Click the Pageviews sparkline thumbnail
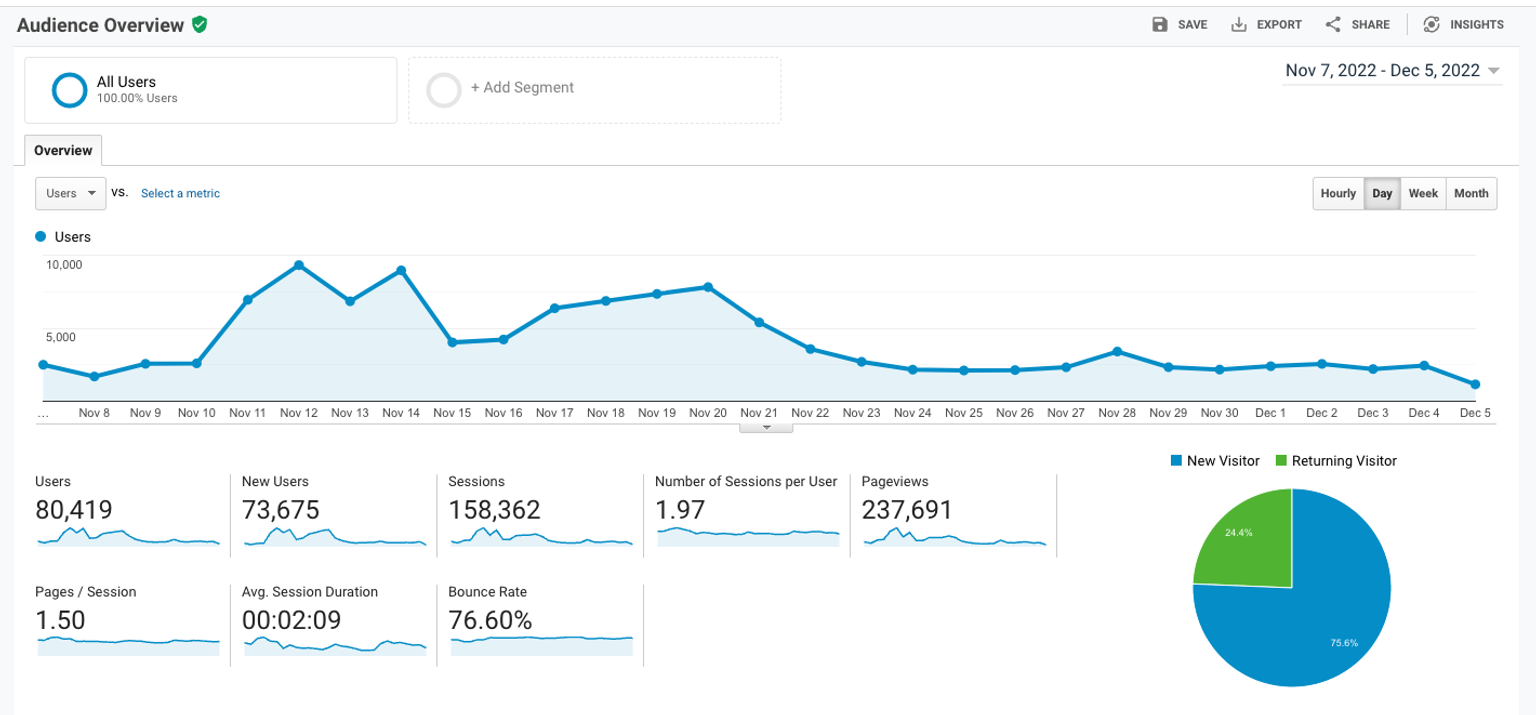The width and height of the screenshot is (1536, 715). [955, 537]
